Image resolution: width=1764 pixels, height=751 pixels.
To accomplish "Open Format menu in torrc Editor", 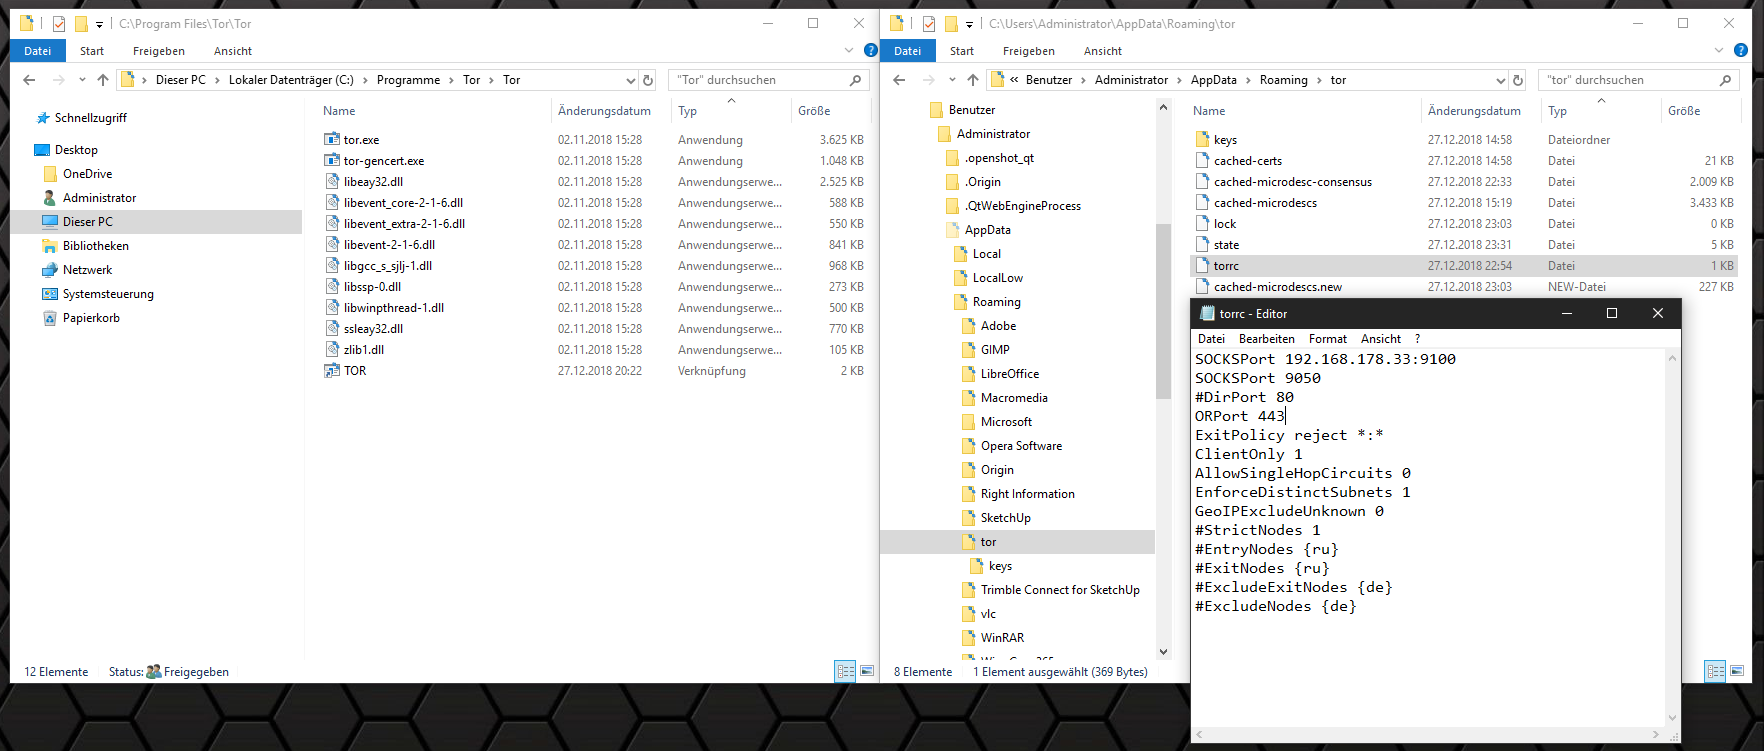I will click(x=1328, y=339).
